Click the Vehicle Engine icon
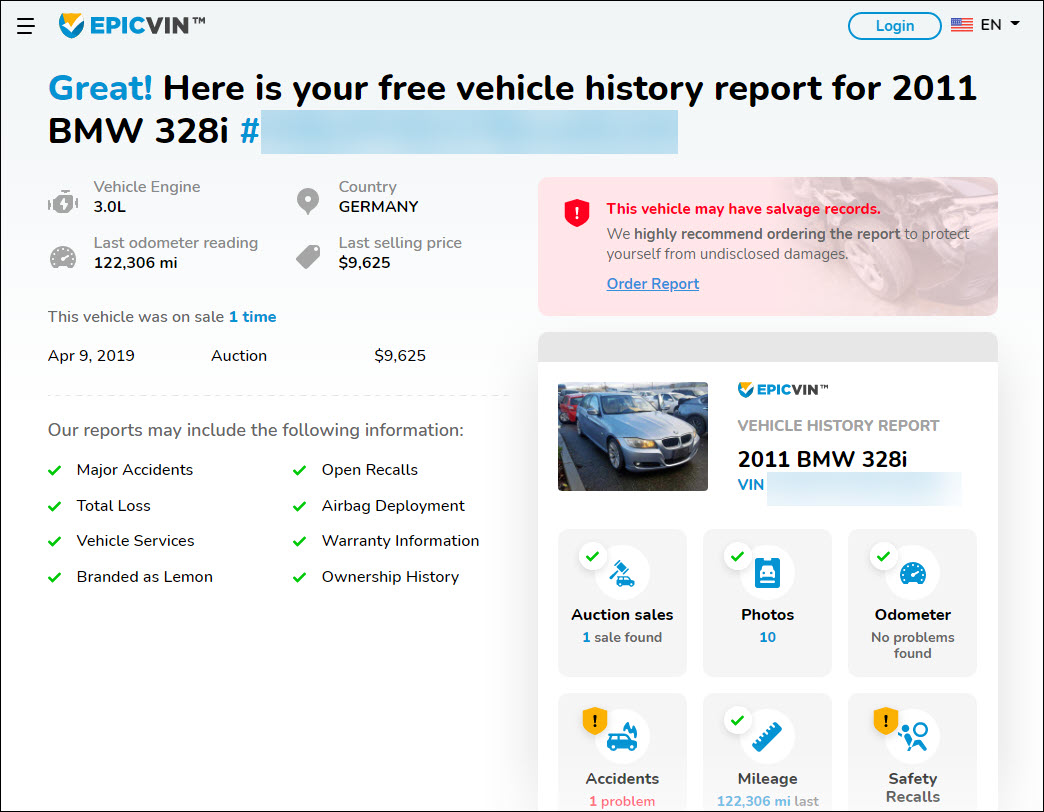Screen dimensions: 1044x812 click(63, 202)
